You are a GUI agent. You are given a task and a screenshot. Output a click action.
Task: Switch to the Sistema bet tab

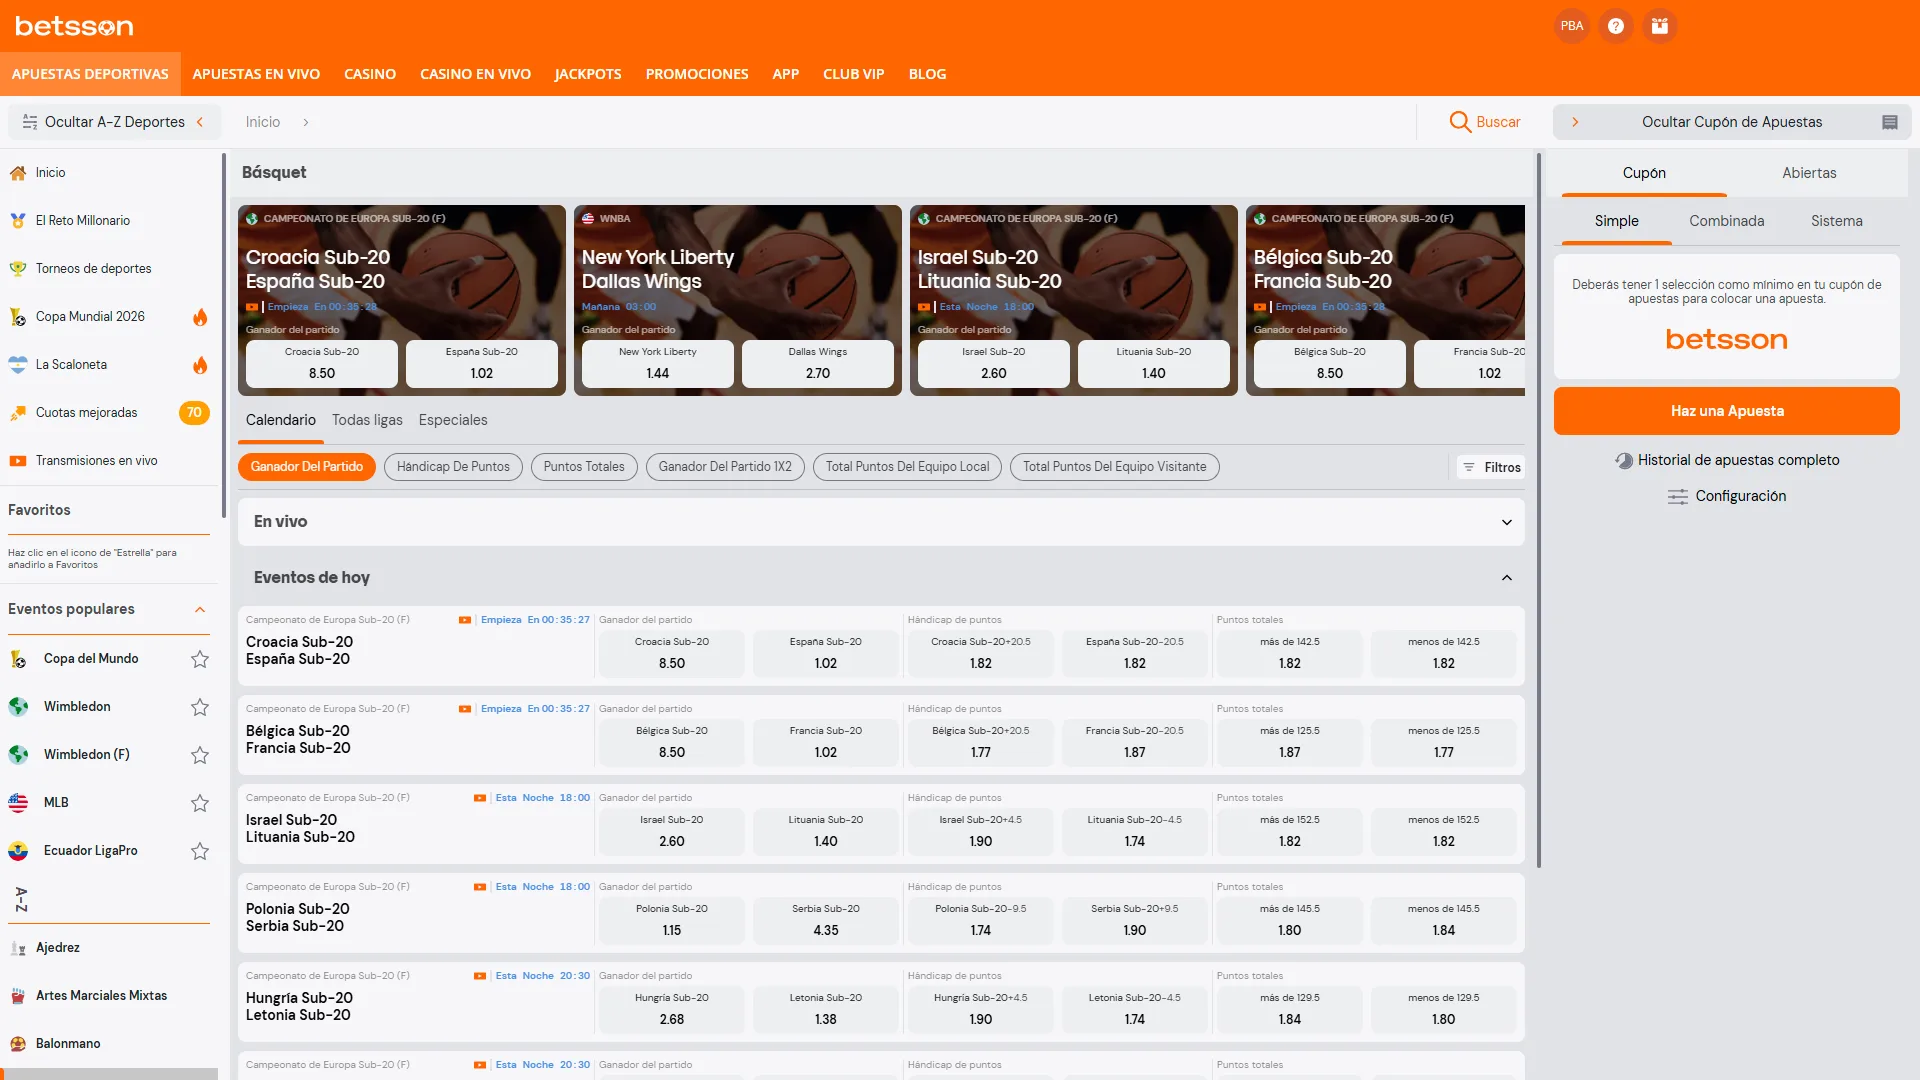tap(1837, 221)
